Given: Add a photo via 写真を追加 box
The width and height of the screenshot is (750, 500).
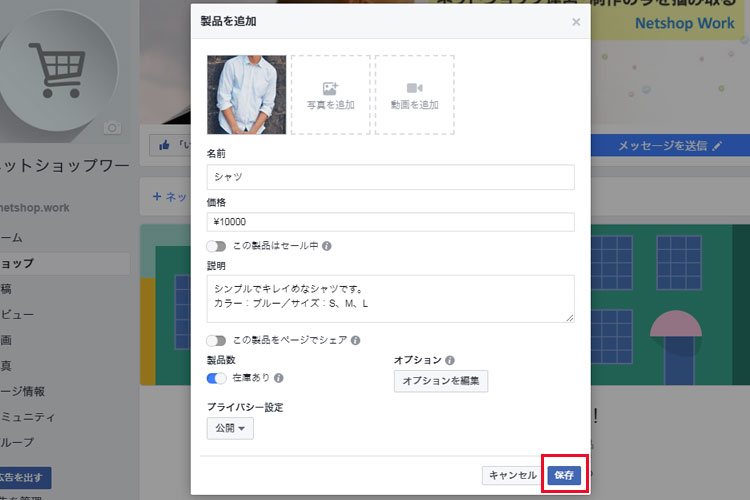Looking at the screenshot, I should click(x=331, y=95).
